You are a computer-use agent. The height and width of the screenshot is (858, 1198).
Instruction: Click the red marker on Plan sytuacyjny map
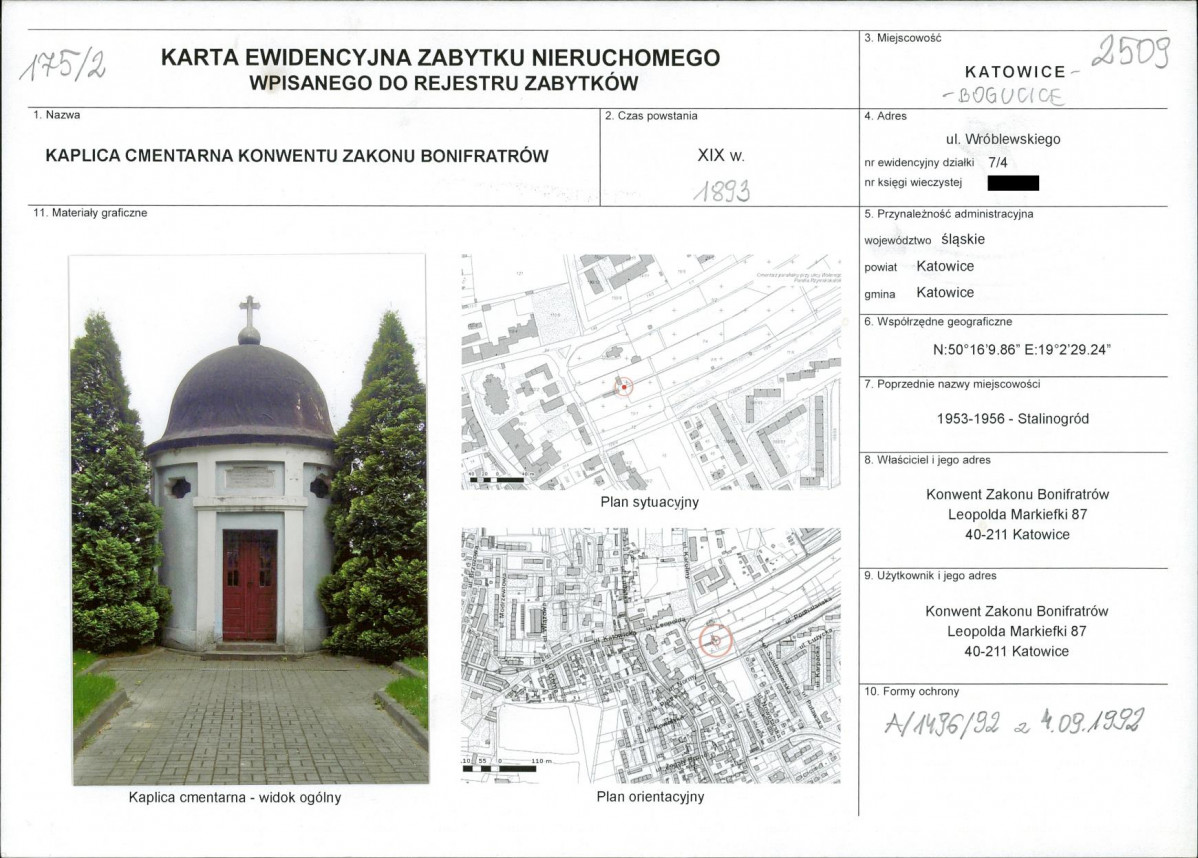click(x=624, y=387)
